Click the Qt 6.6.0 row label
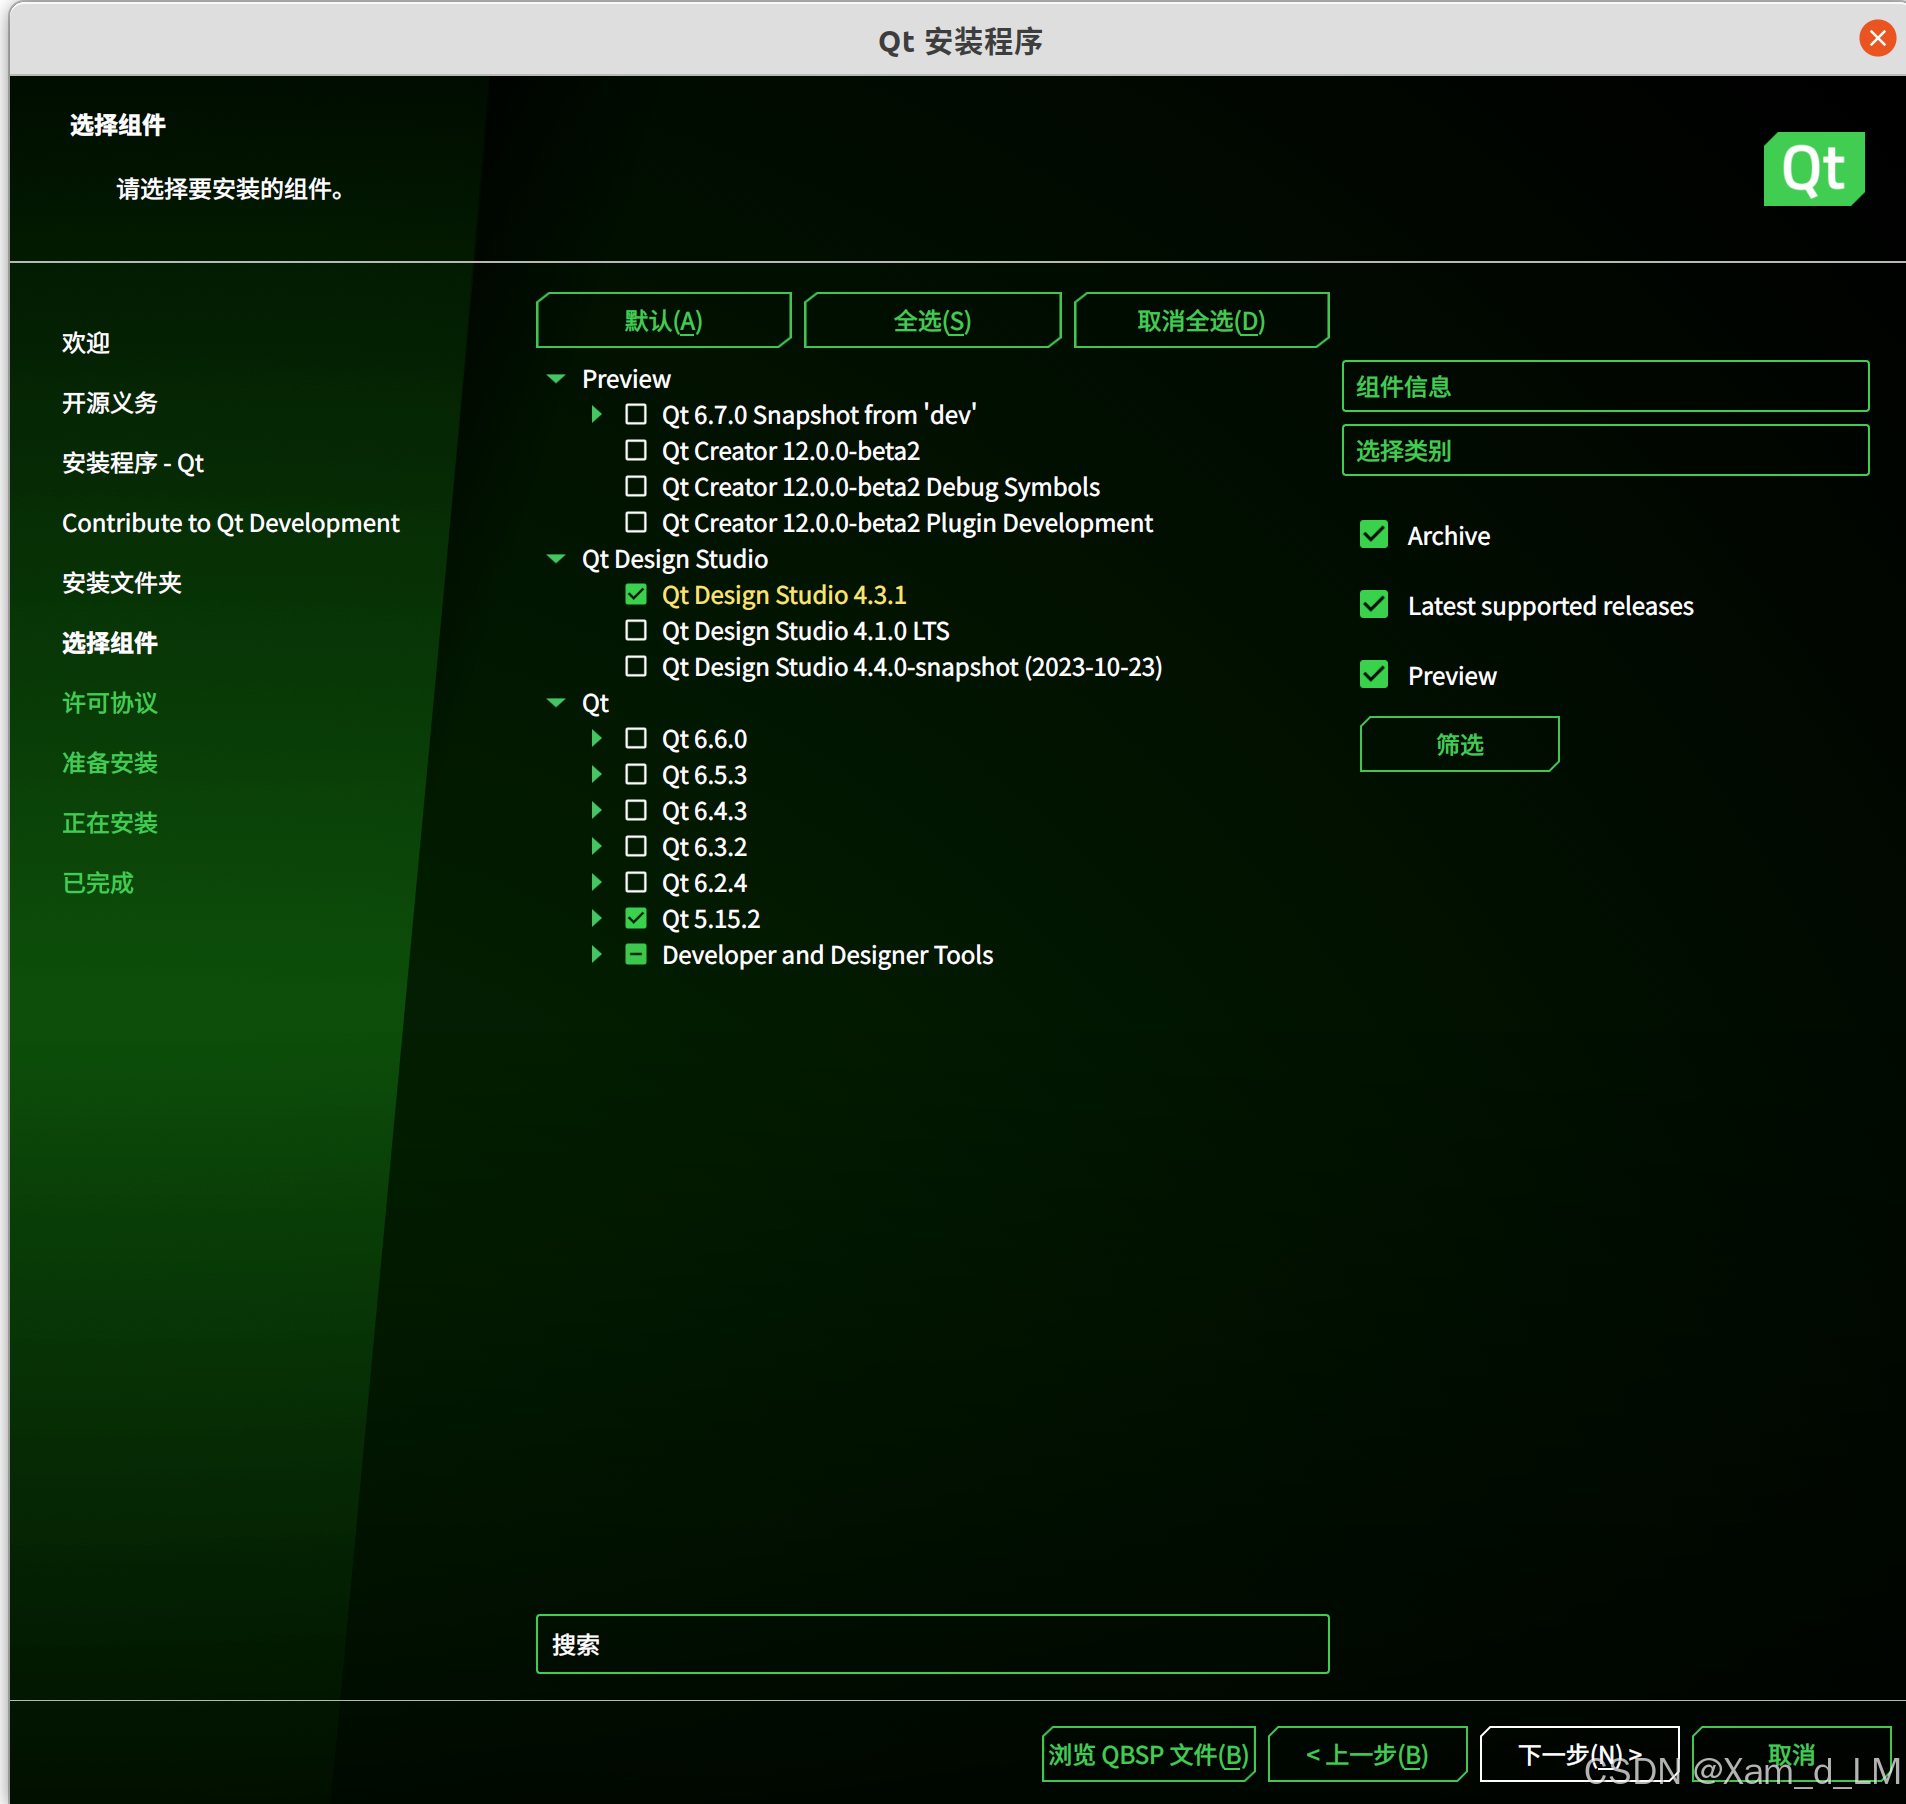1906x1804 pixels. coord(704,739)
